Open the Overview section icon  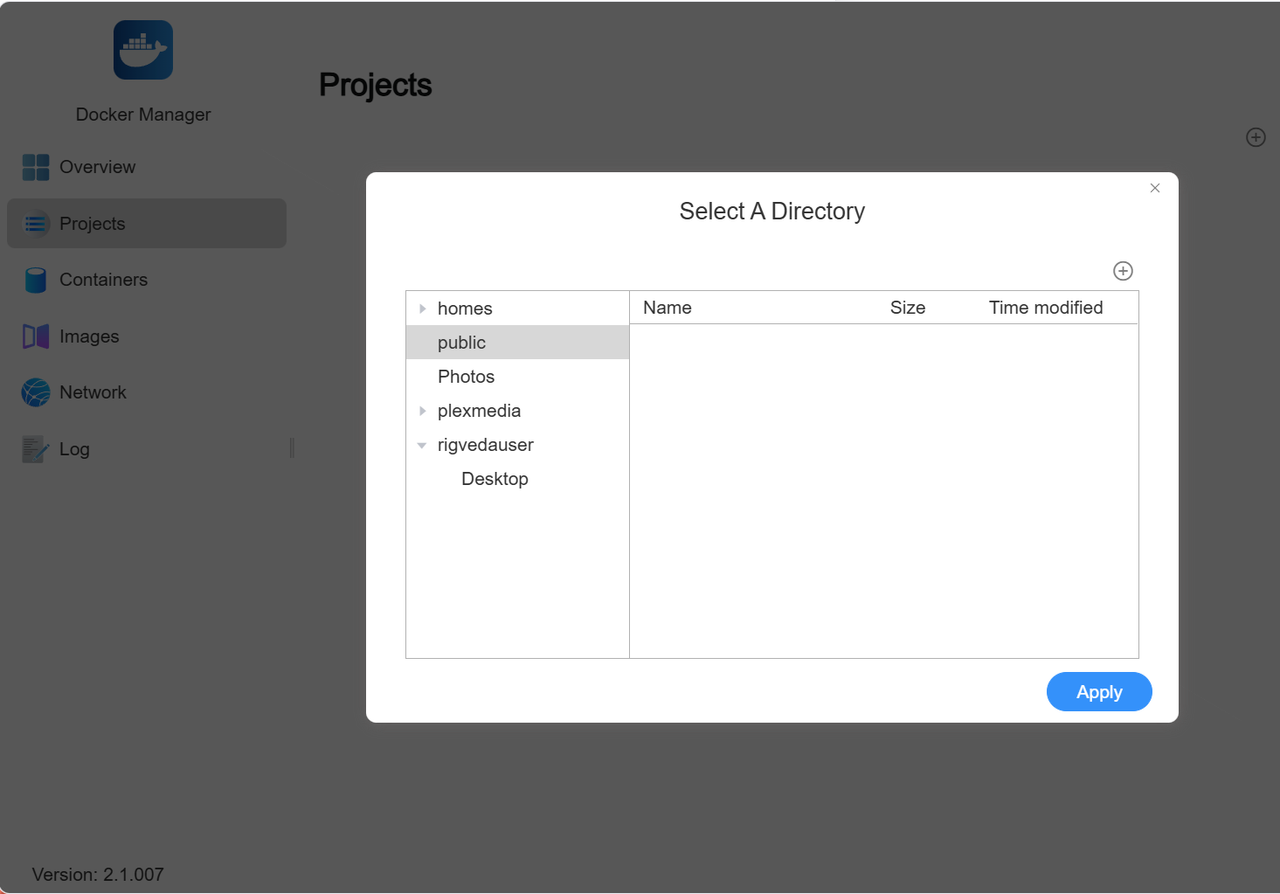click(34, 167)
